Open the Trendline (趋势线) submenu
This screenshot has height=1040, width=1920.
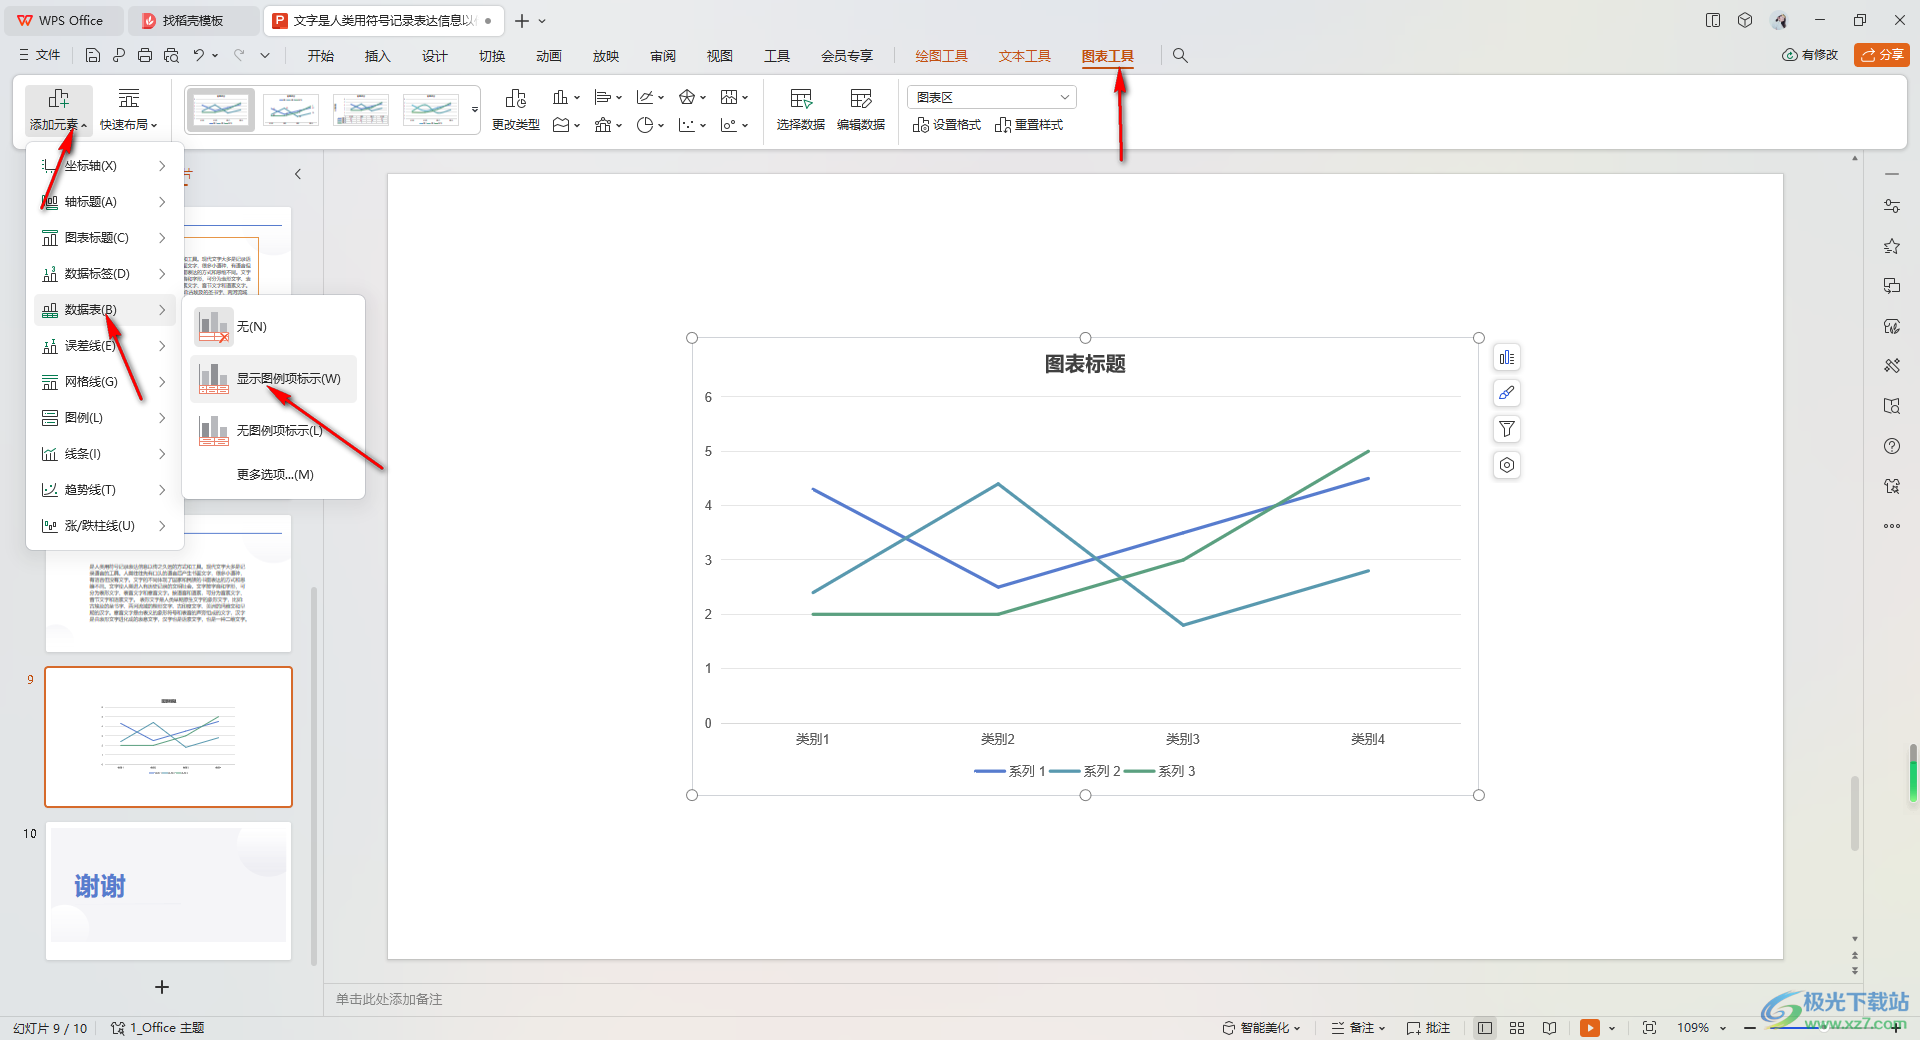[x=105, y=490]
